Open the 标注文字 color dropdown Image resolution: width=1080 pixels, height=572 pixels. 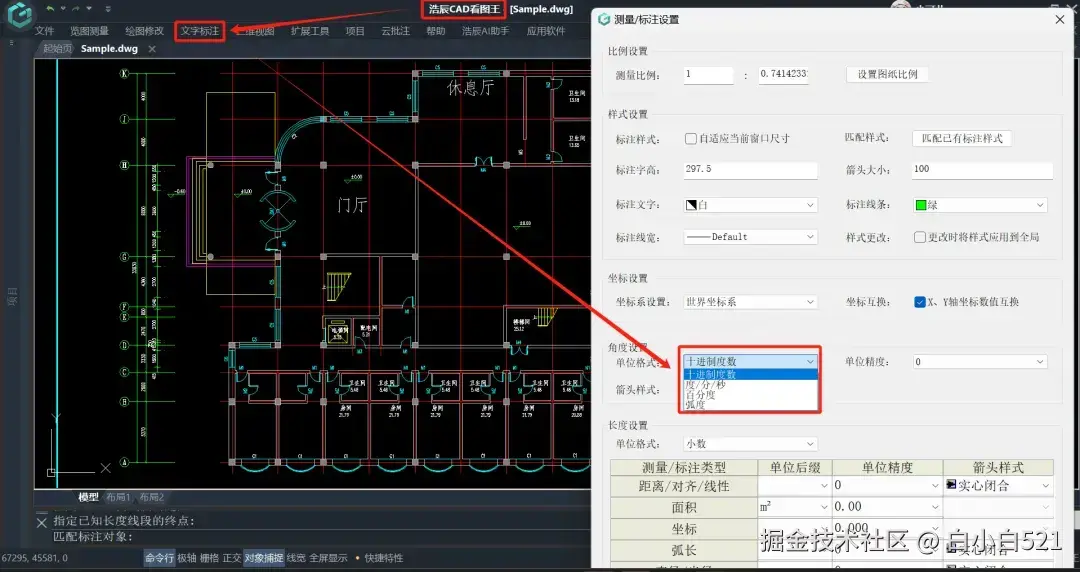(x=751, y=205)
